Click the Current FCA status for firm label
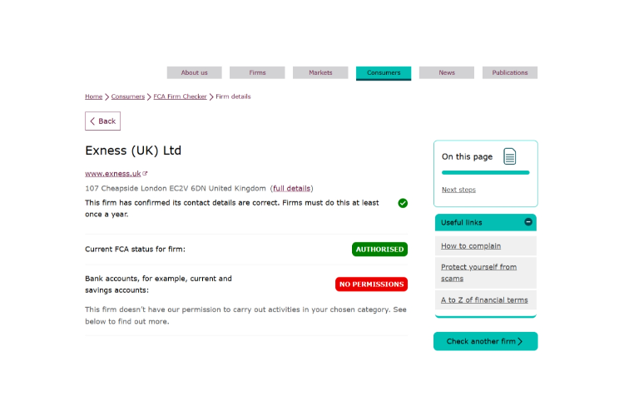The width and height of the screenshot is (624, 416). [x=135, y=249]
